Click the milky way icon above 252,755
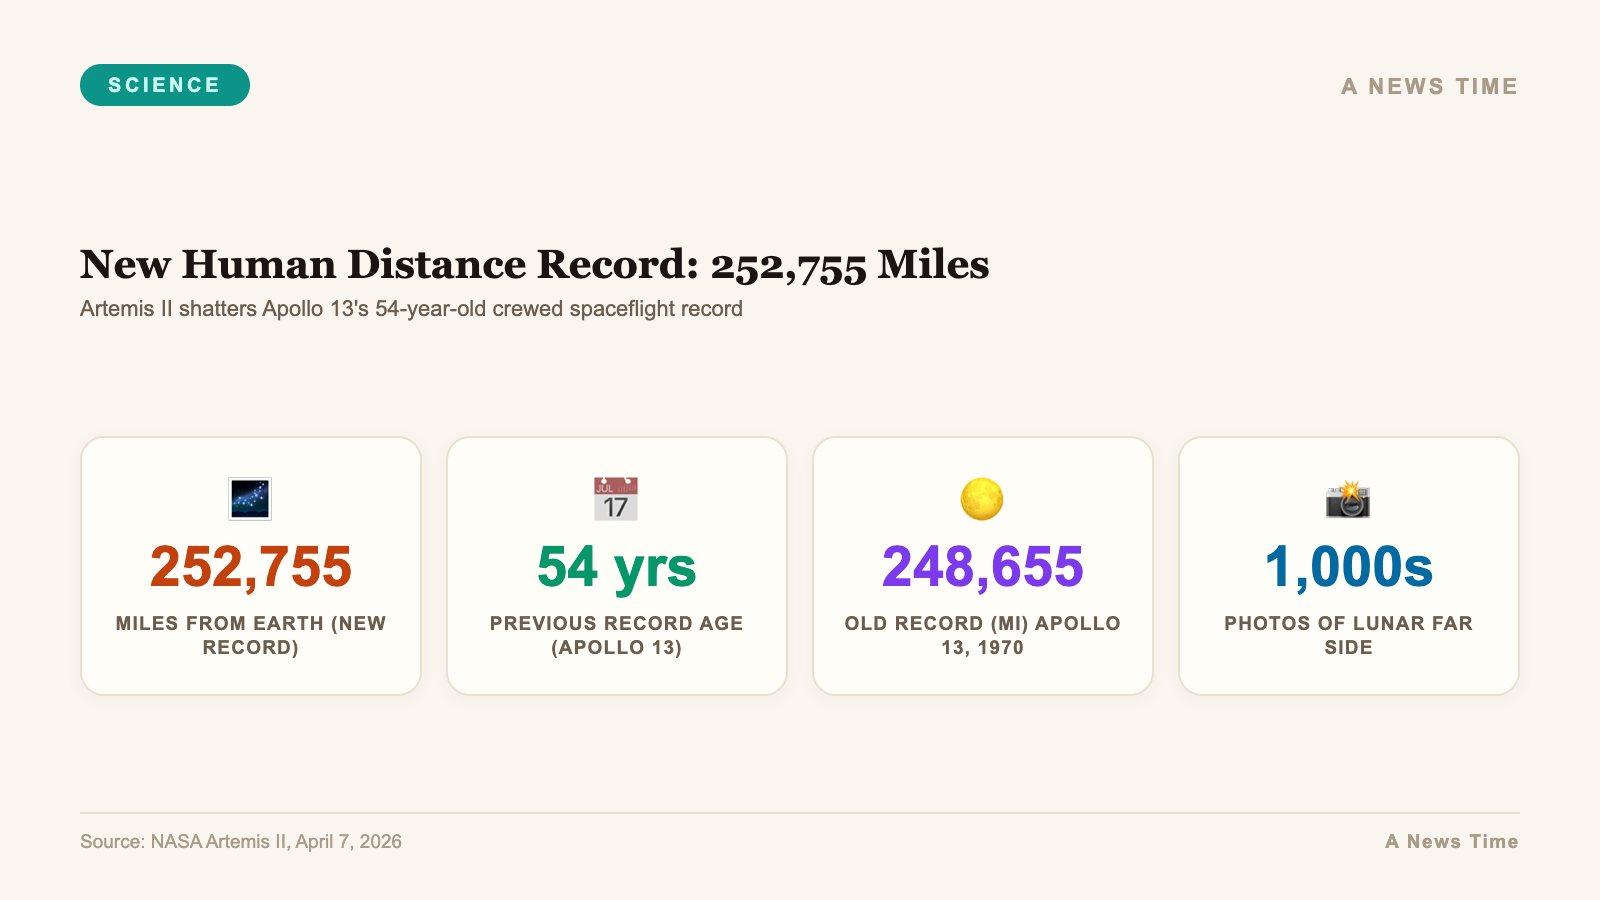Image resolution: width=1600 pixels, height=900 pixels. (250, 499)
